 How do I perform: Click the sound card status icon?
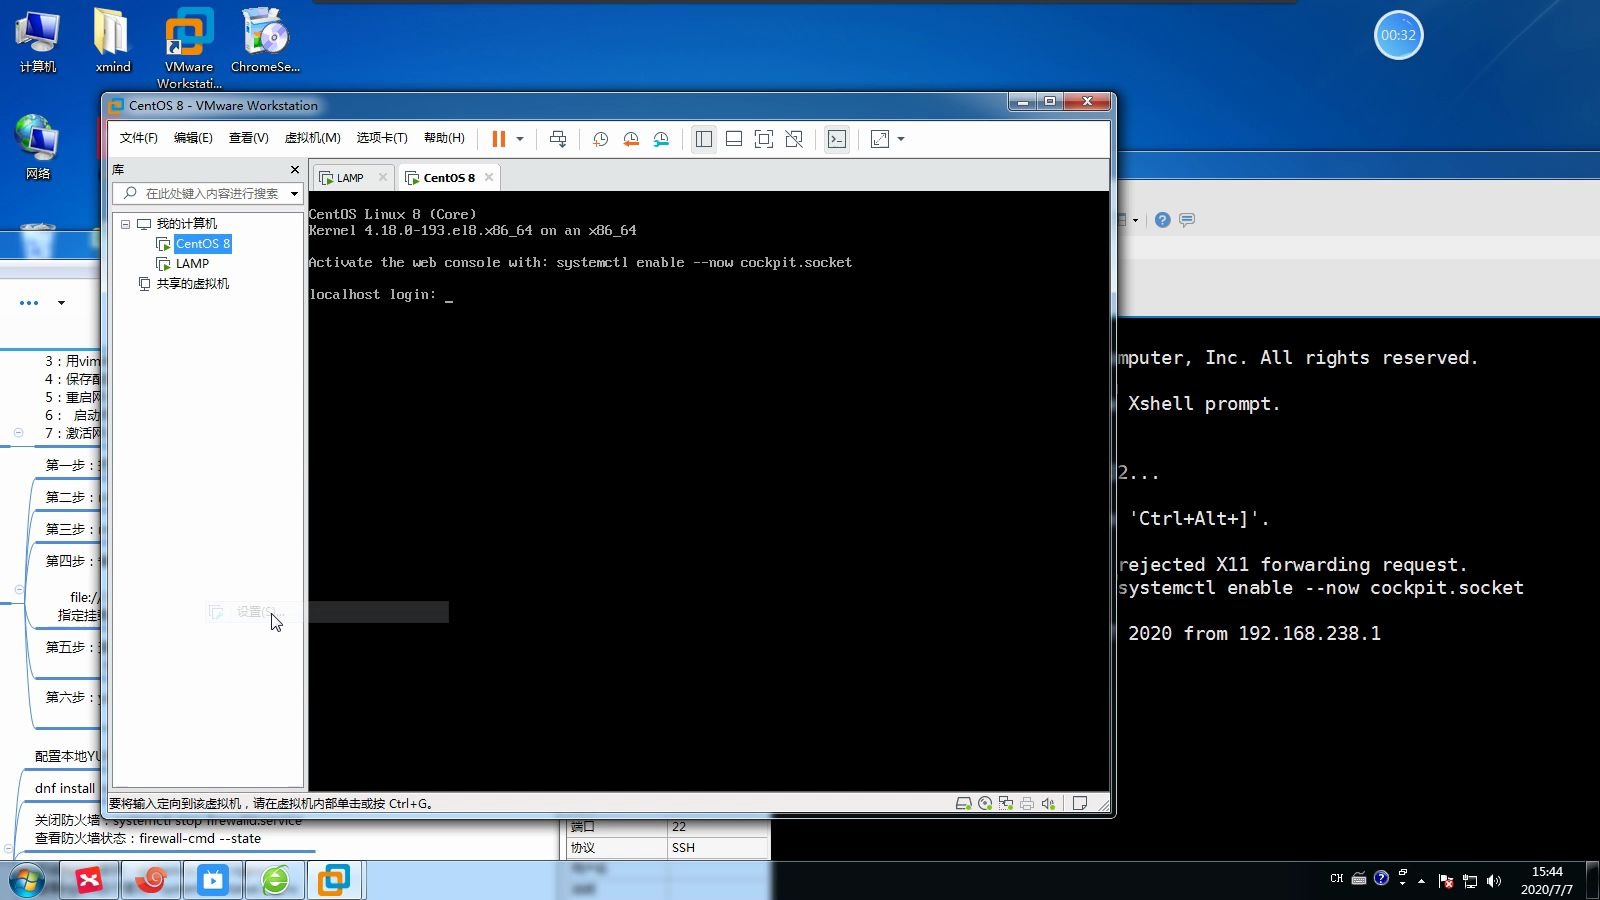(x=1048, y=803)
